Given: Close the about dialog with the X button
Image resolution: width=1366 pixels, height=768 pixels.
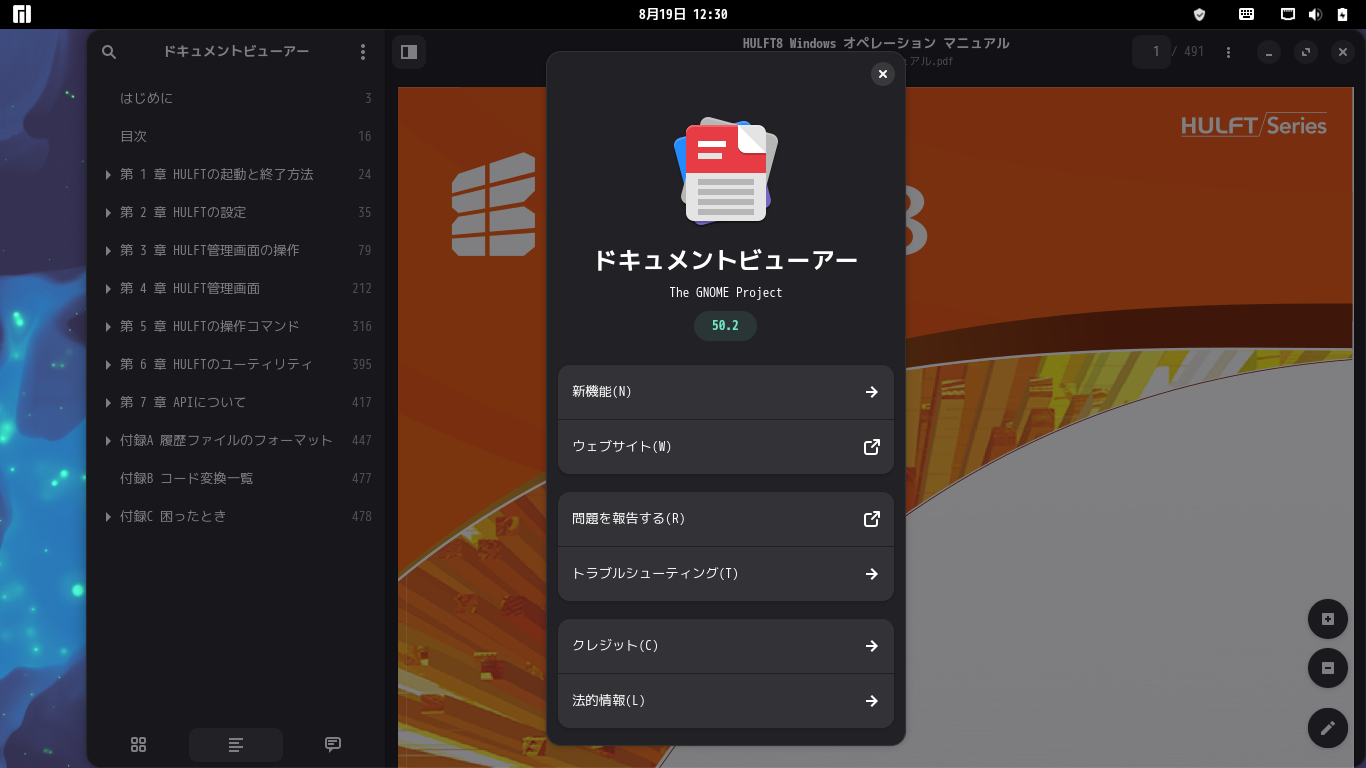Looking at the screenshot, I should 882,74.
